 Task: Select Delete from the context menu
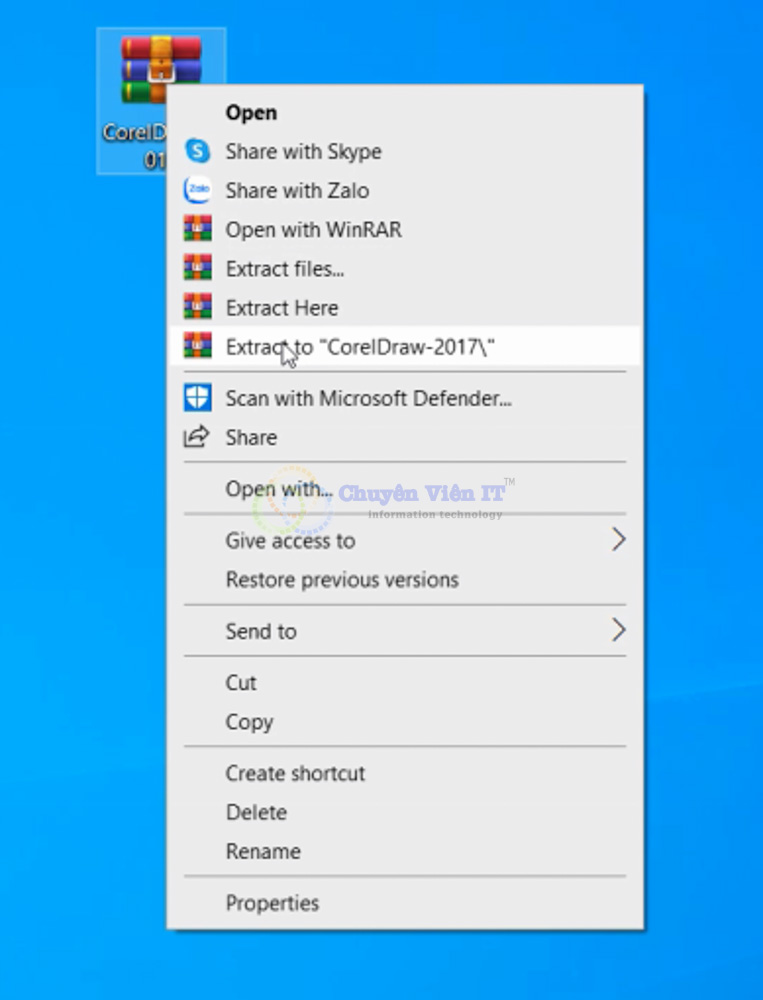pos(256,813)
